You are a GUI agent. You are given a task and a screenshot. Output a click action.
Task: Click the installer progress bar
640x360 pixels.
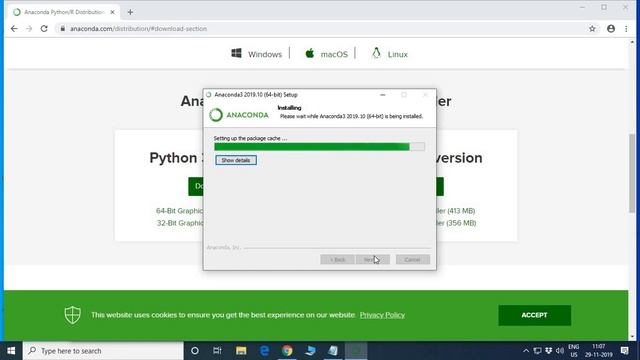coord(319,147)
